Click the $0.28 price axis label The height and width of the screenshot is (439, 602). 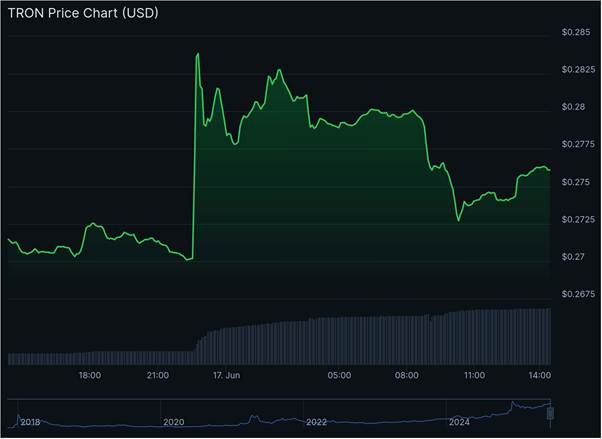pos(573,107)
